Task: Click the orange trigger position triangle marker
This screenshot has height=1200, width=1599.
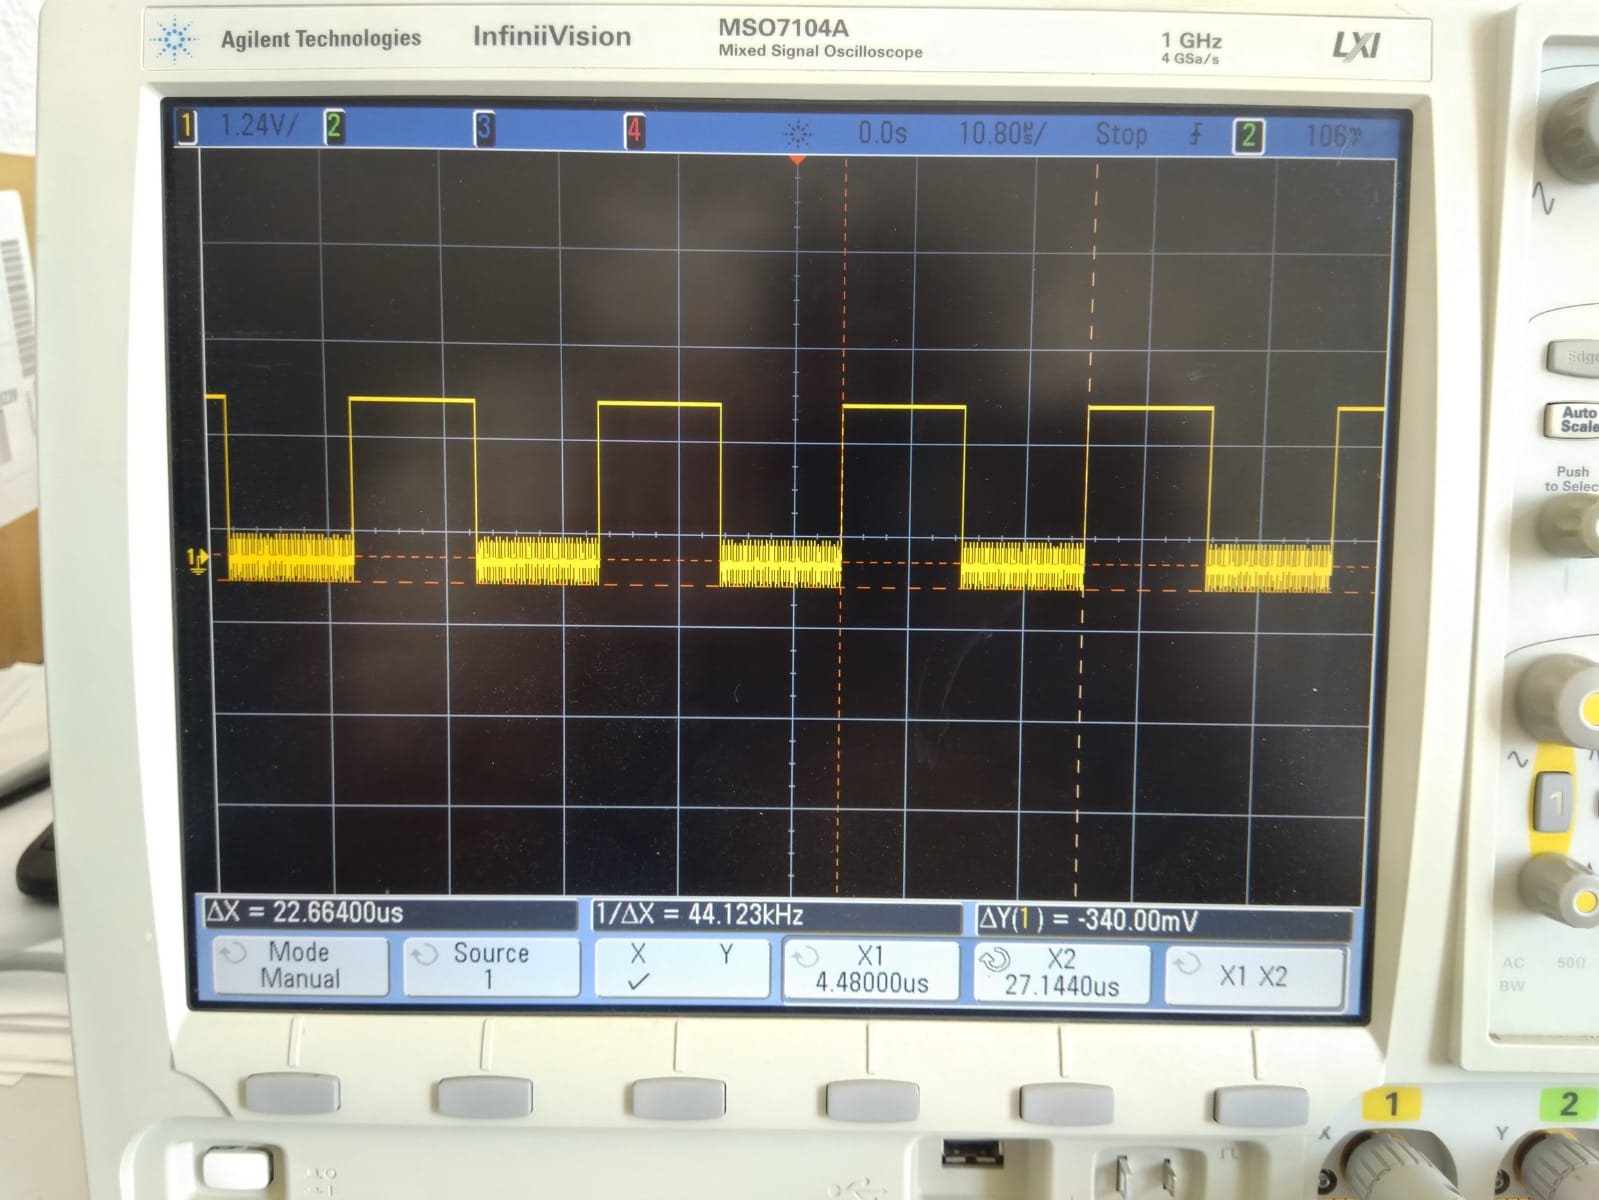Action: [x=797, y=159]
